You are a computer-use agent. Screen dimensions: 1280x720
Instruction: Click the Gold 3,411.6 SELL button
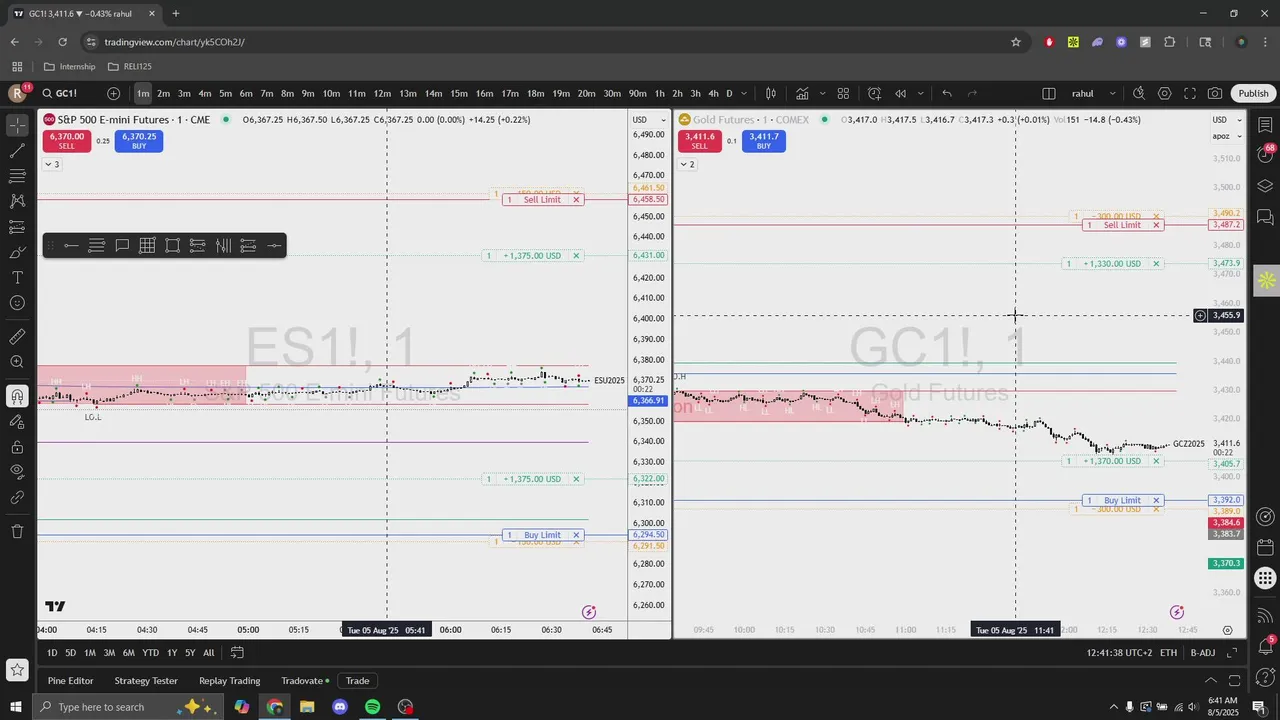[x=699, y=141]
